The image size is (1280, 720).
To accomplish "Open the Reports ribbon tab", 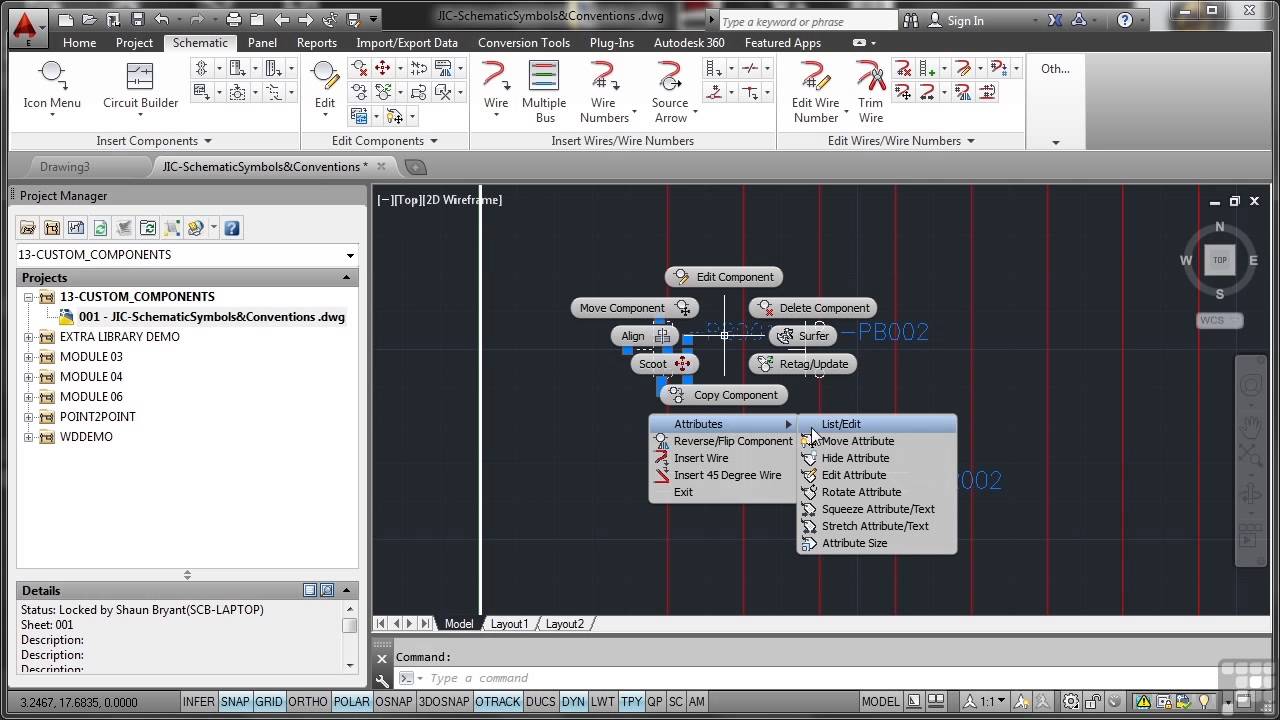I will tap(316, 43).
